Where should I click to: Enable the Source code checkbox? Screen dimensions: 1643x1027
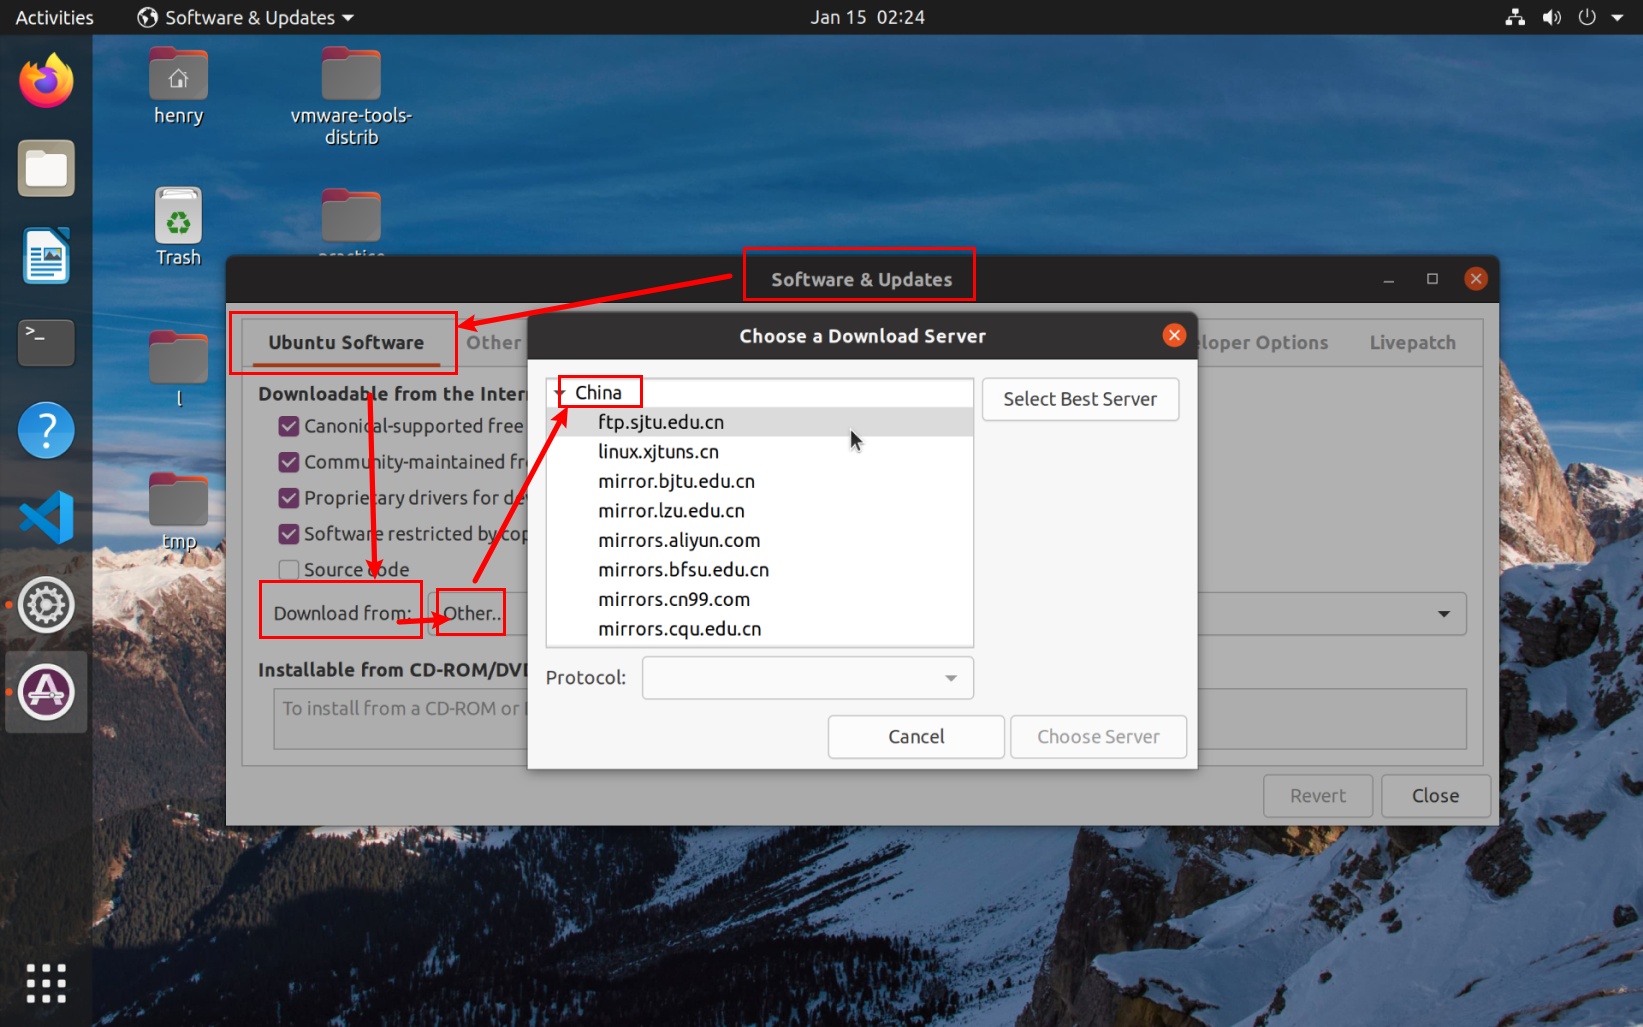point(289,570)
